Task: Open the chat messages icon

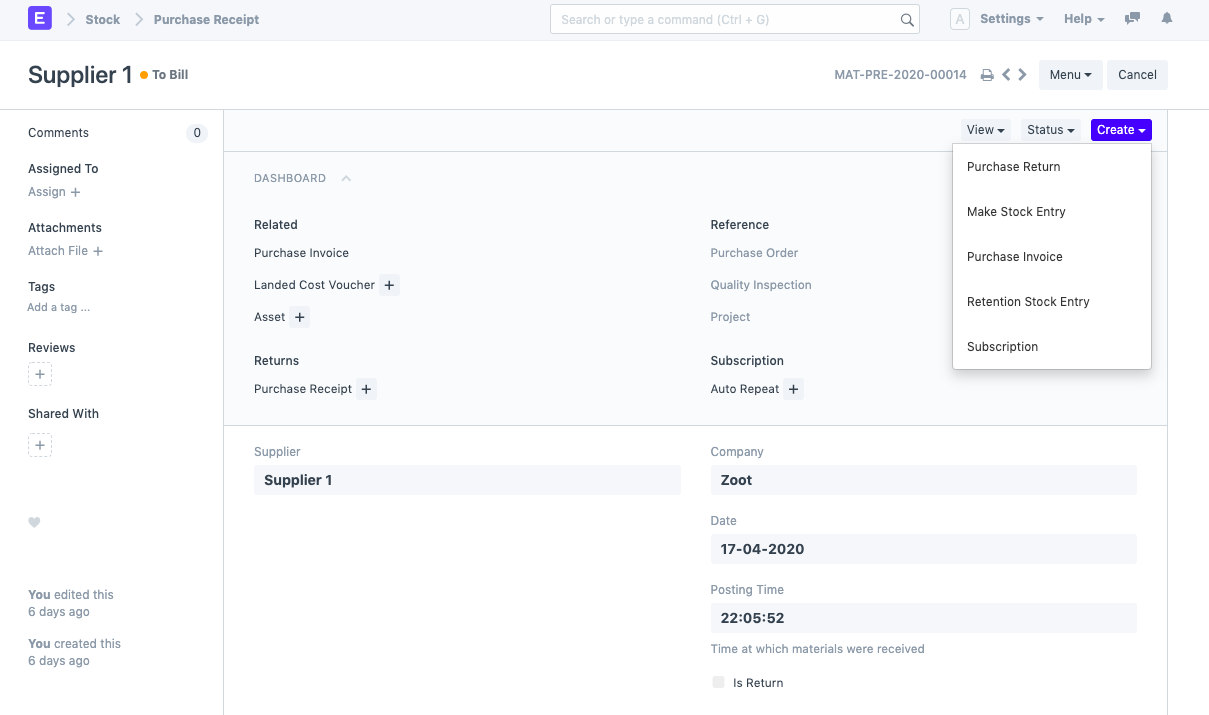Action: [1132, 19]
